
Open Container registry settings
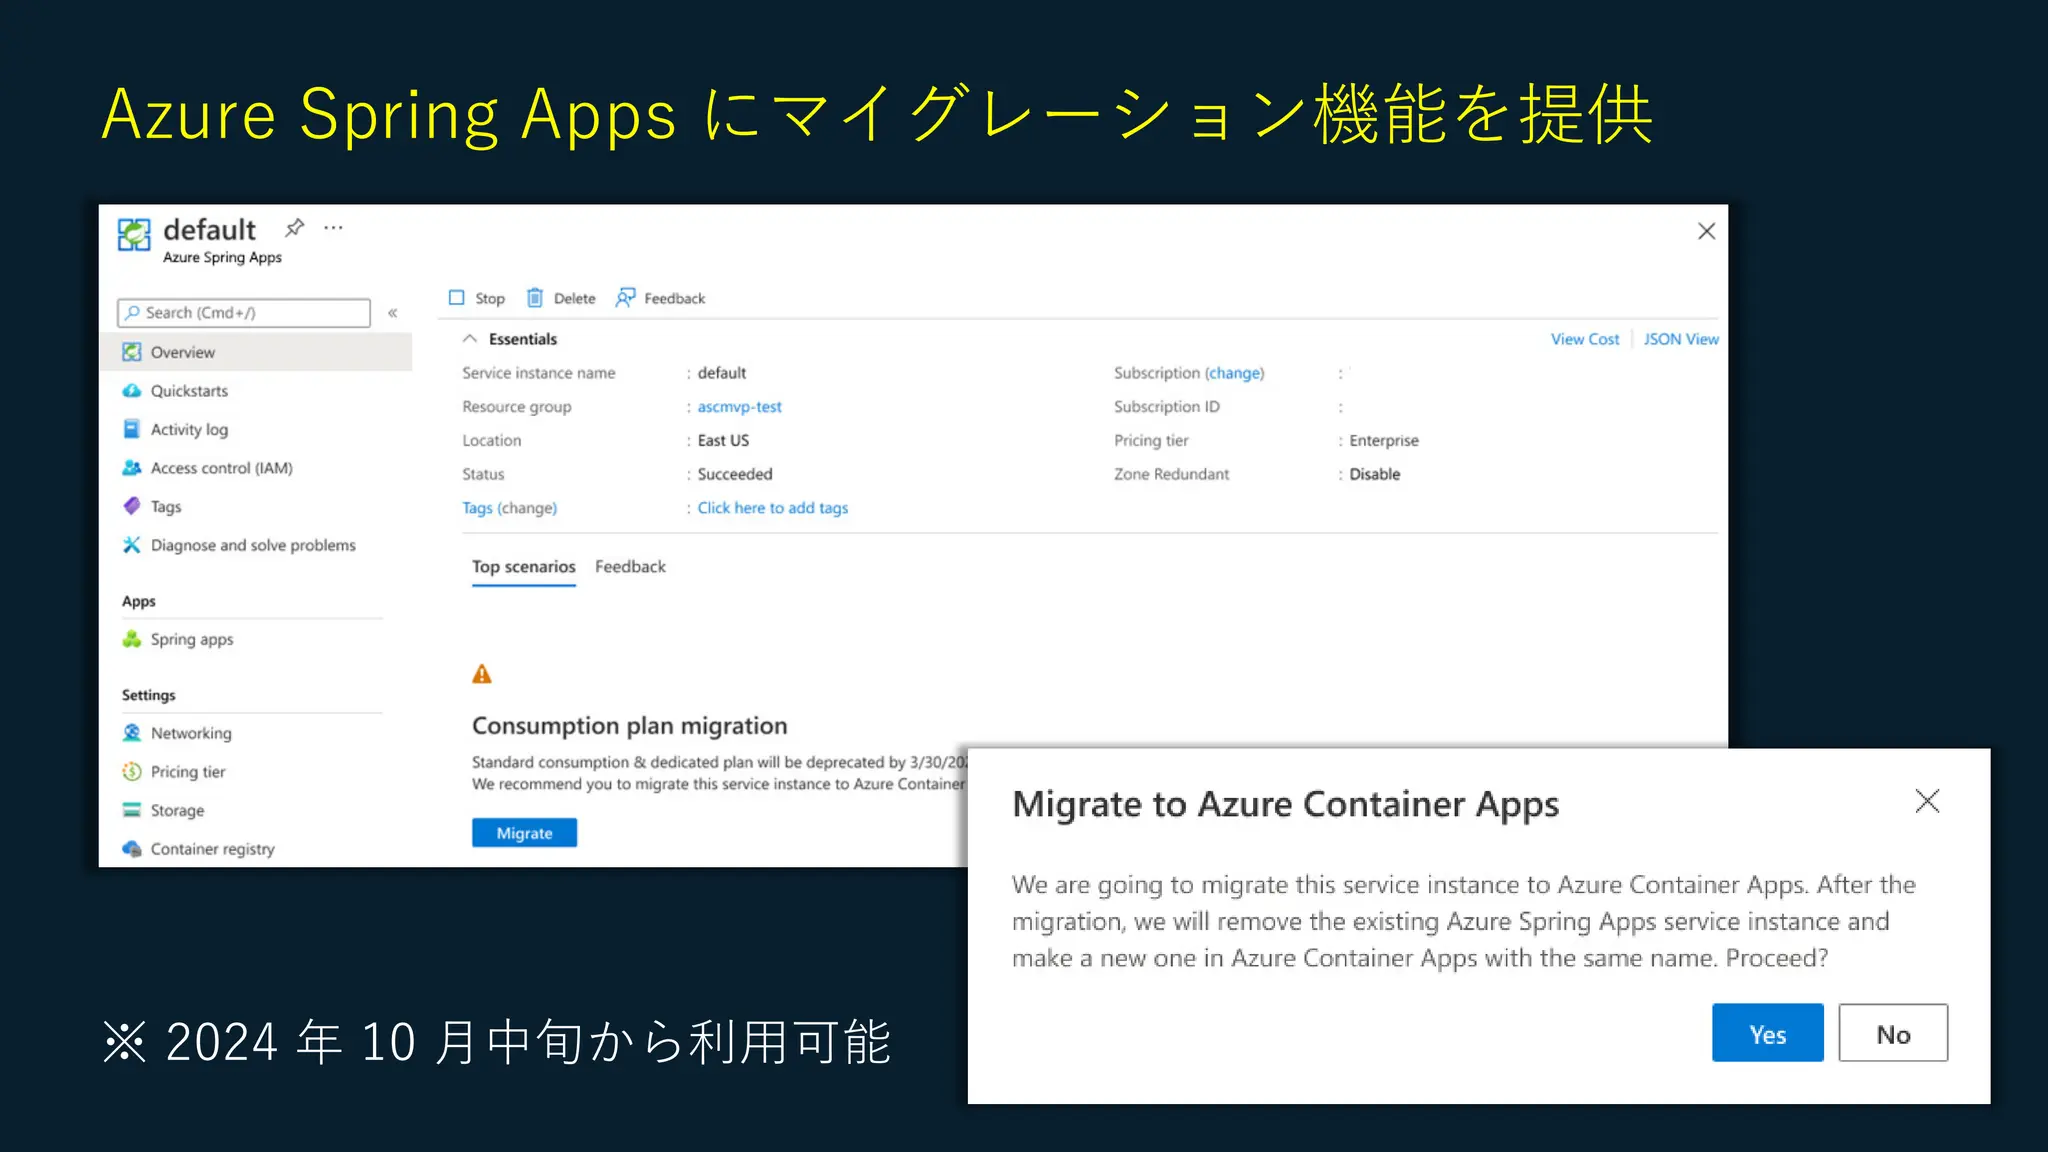click(x=212, y=849)
